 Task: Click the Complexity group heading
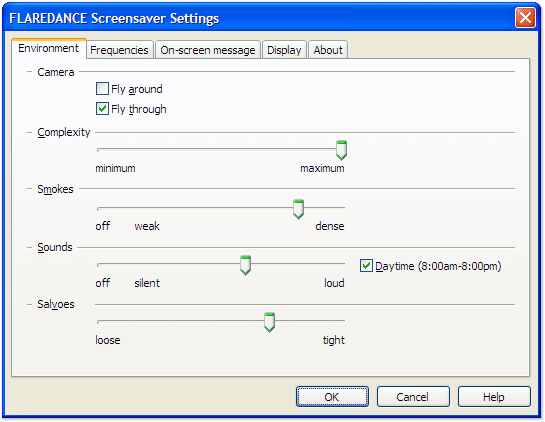[x=64, y=132]
